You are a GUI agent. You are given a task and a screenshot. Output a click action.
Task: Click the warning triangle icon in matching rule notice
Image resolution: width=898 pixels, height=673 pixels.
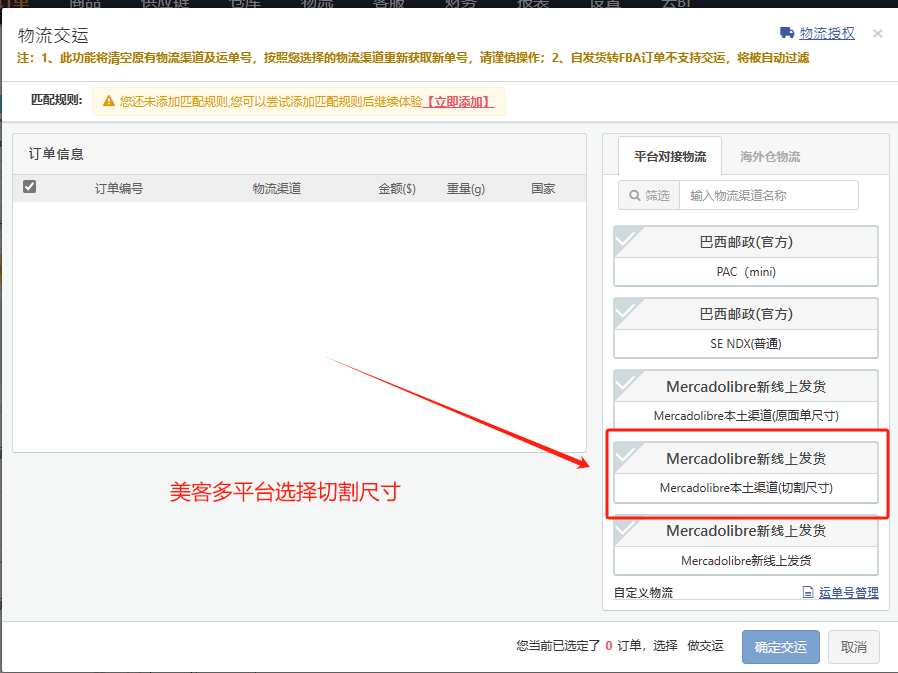(108, 101)
